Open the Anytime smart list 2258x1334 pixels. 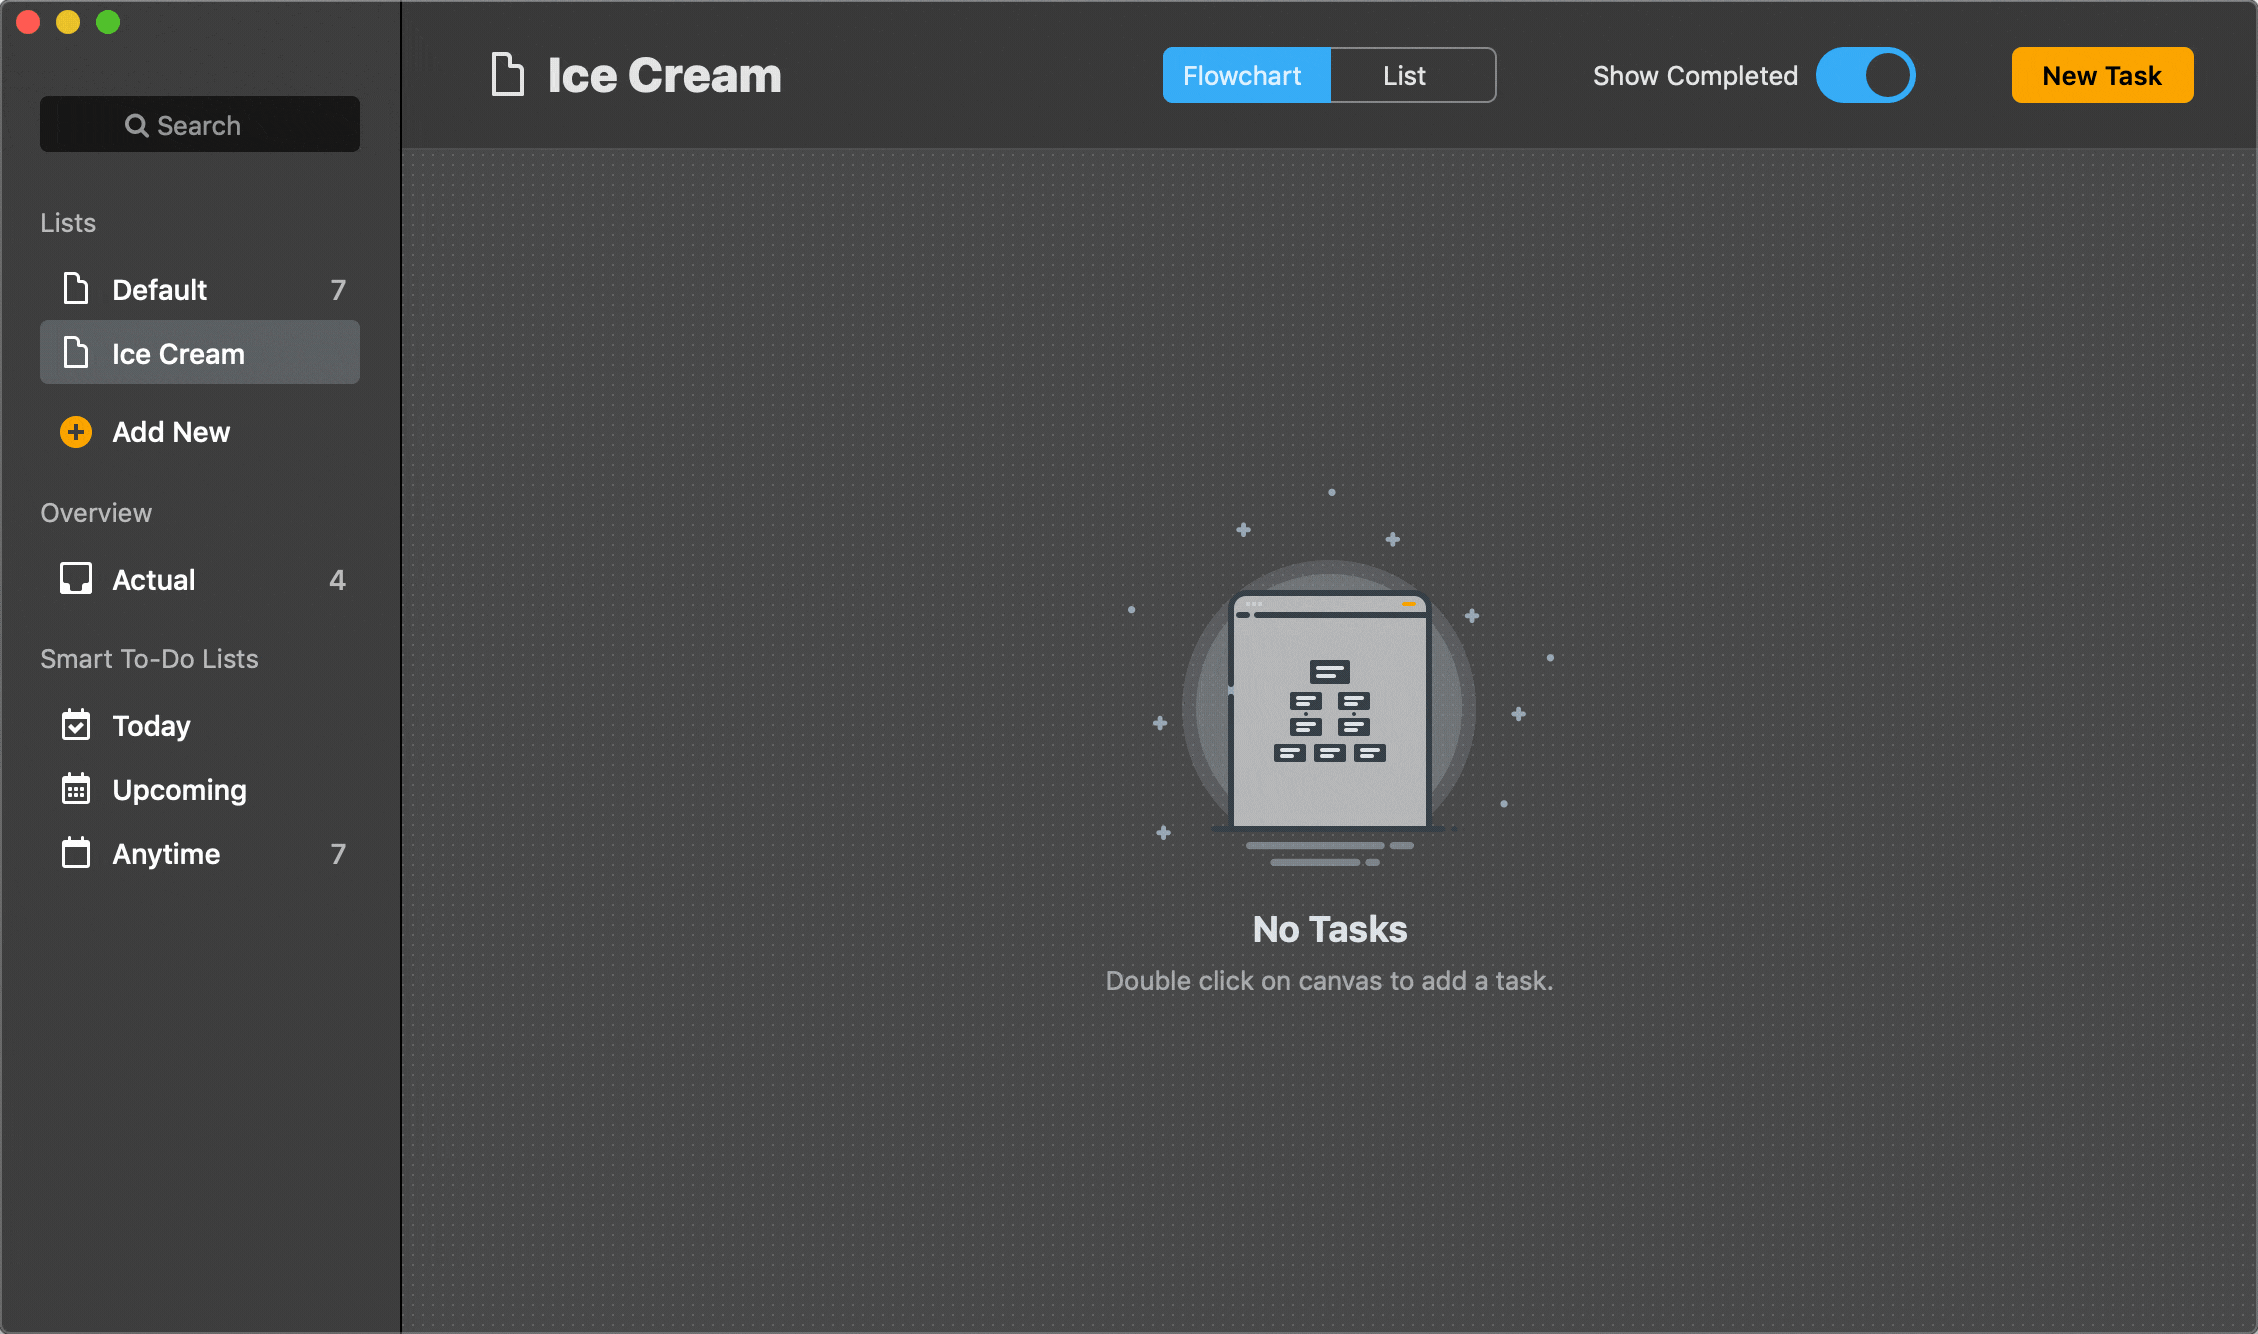(165, 853)
